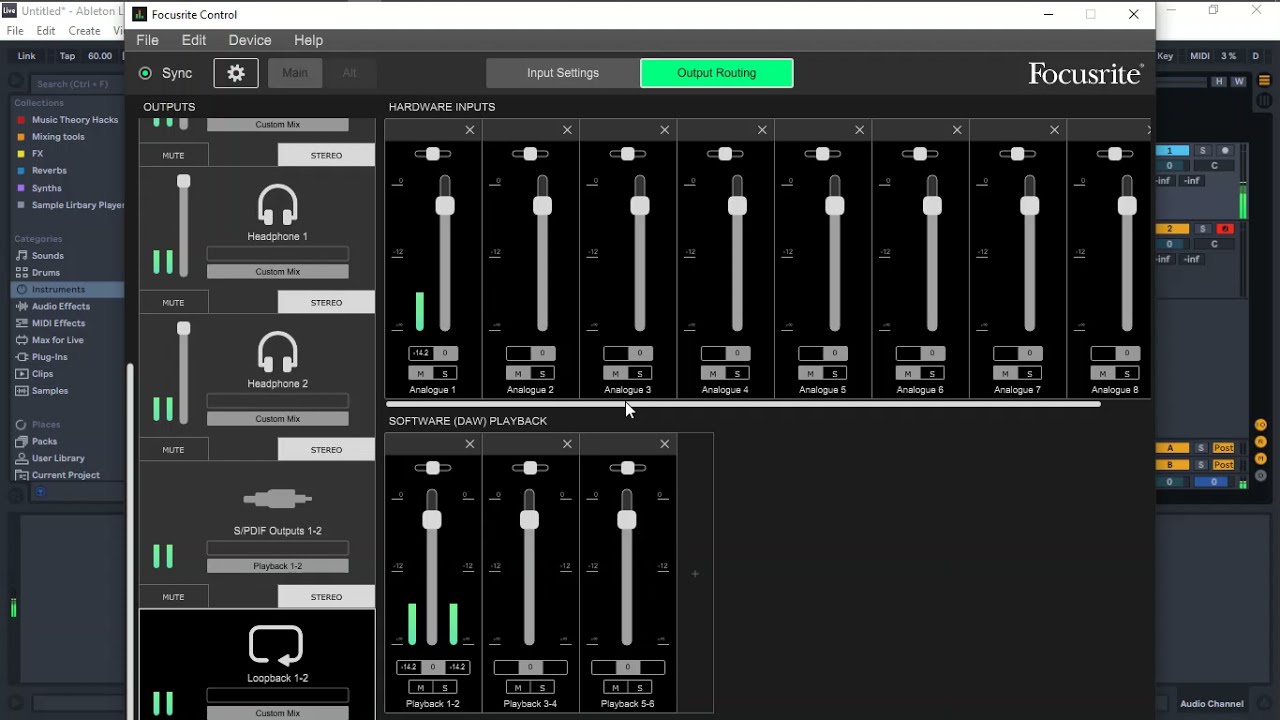
Task: Remove the Playback 5-6 channel with X
Action: point(665,444)
